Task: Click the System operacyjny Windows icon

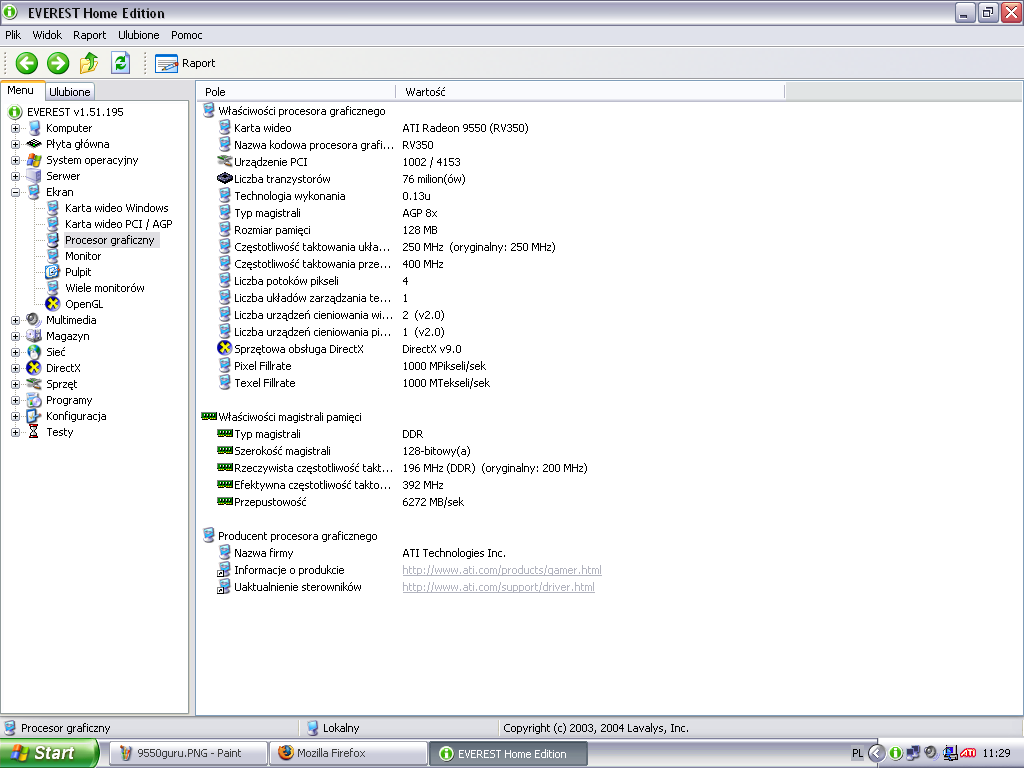Action: pos(34,160)
